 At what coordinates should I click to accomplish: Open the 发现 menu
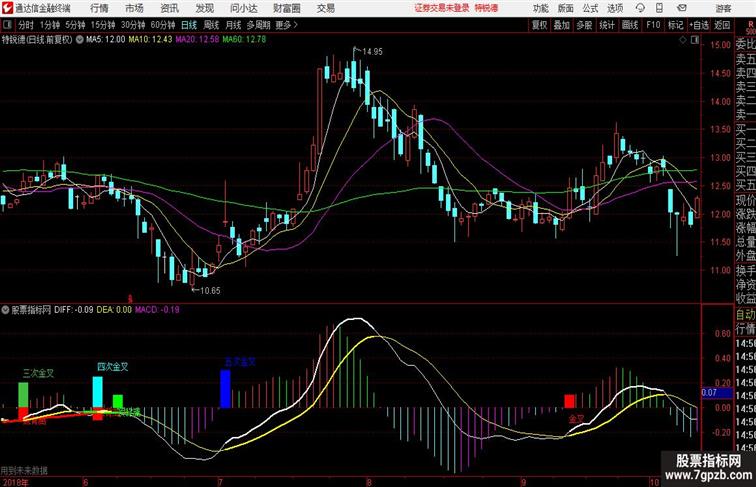click(204, 8)
